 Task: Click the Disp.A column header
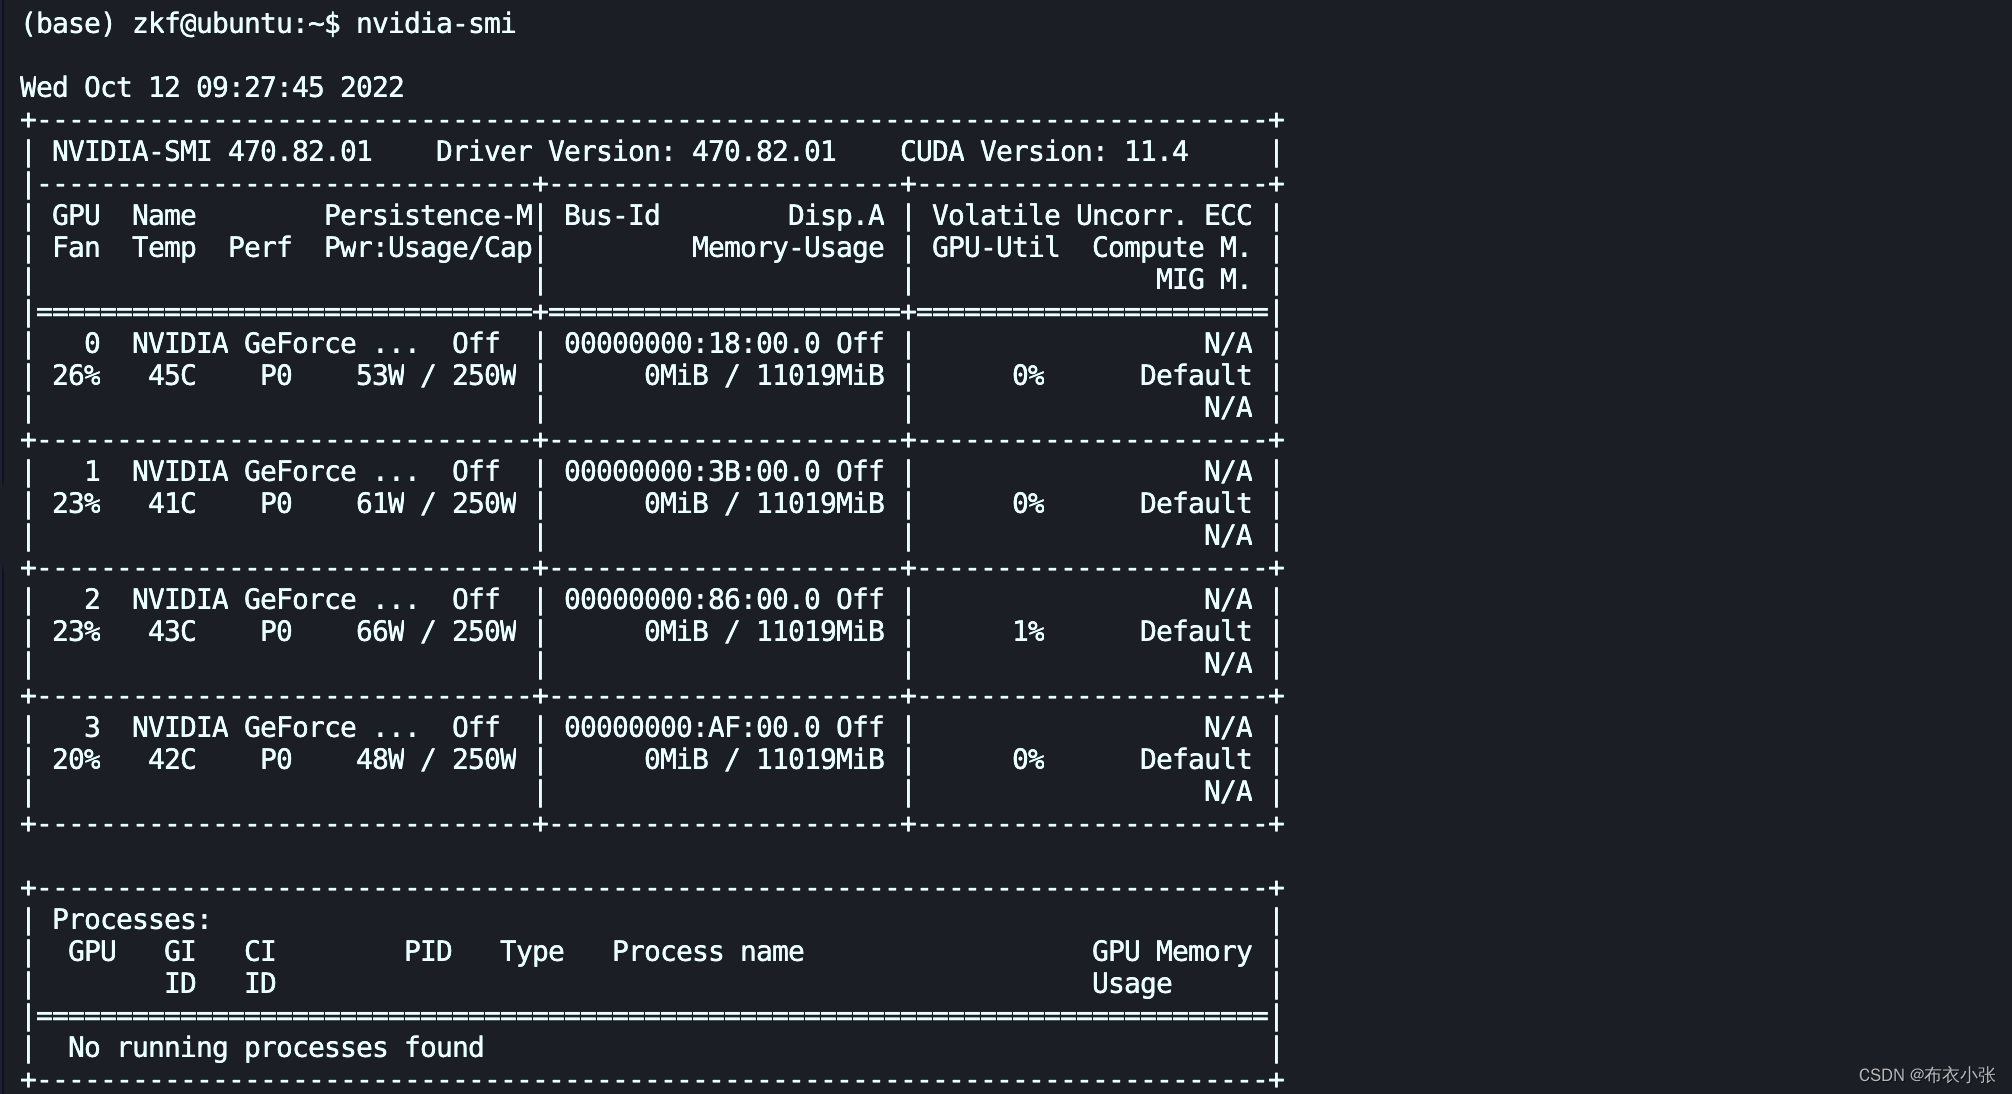pyautogui.click(x=836, y=215)
